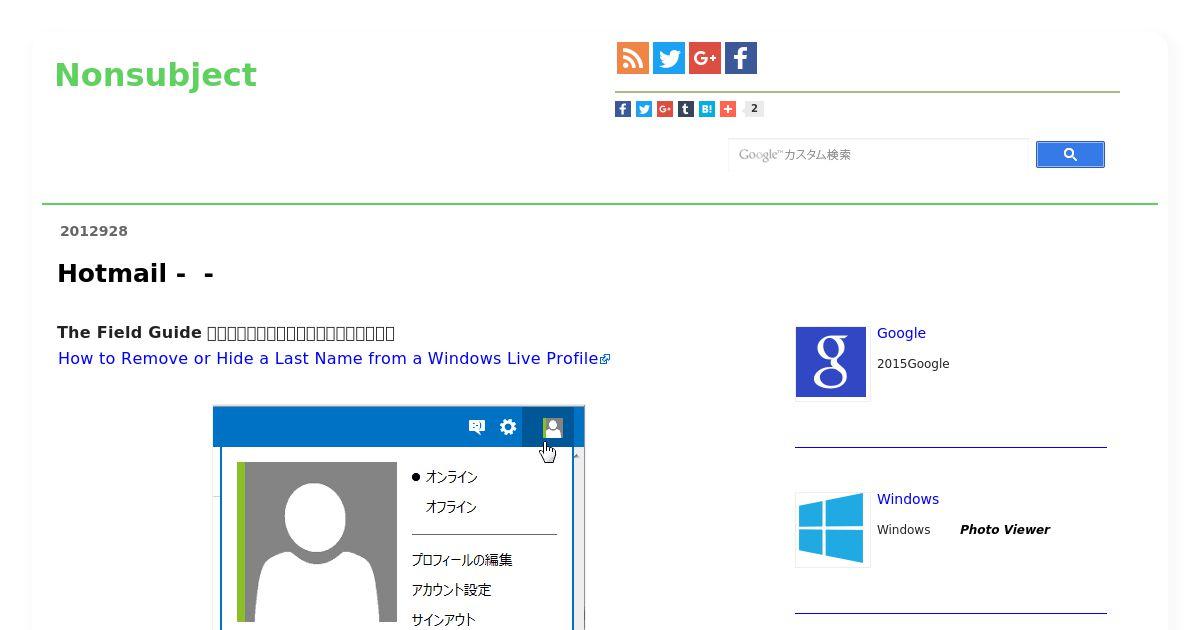Viewport: 1200px width, 630px height.
Task: Open the Hotmail post title
Action: [x=136, y=273]
